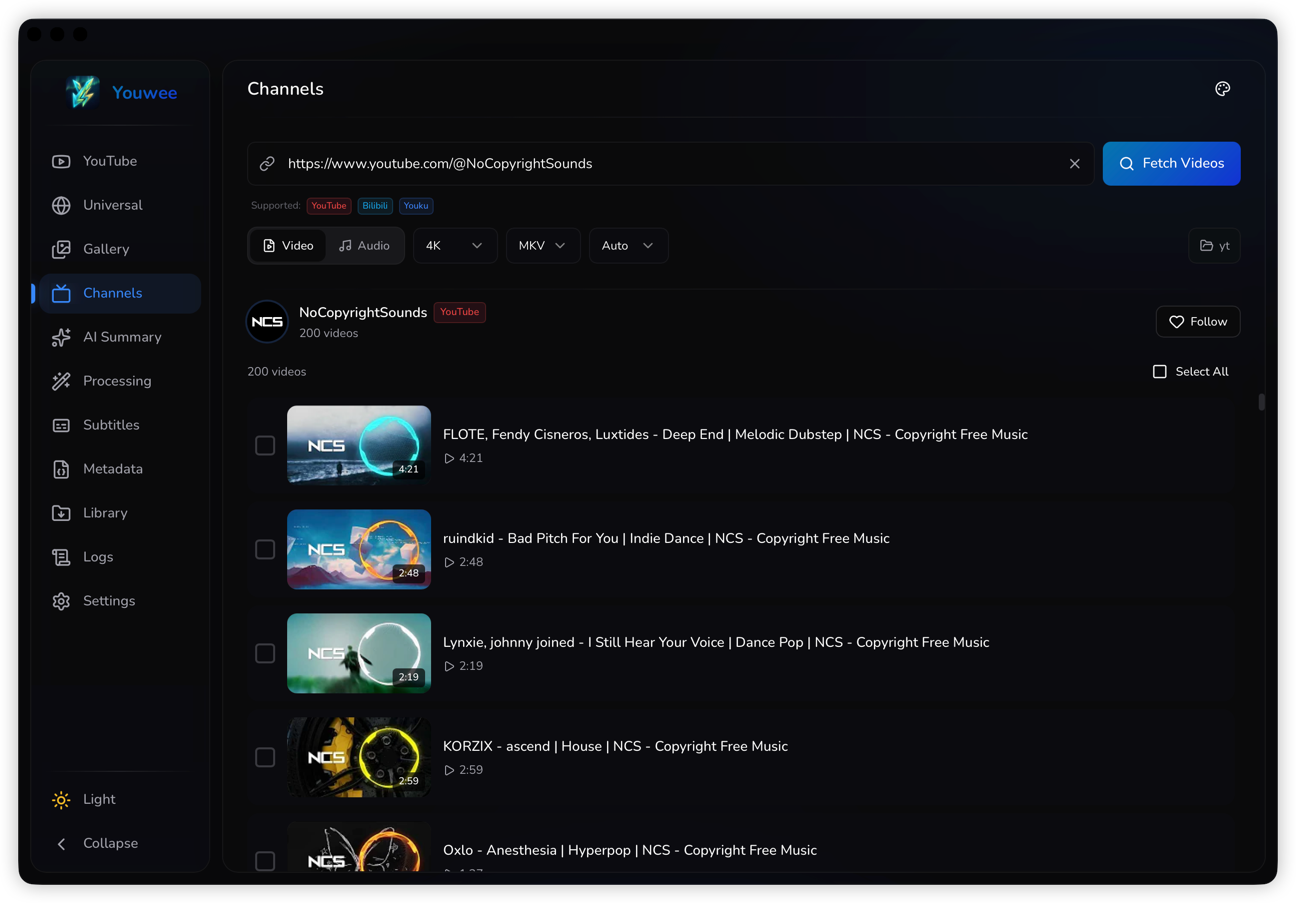Click the YouTube play icon in sidebar
Viewport: 1296px width, 903px height.
(x=61, y=161)
